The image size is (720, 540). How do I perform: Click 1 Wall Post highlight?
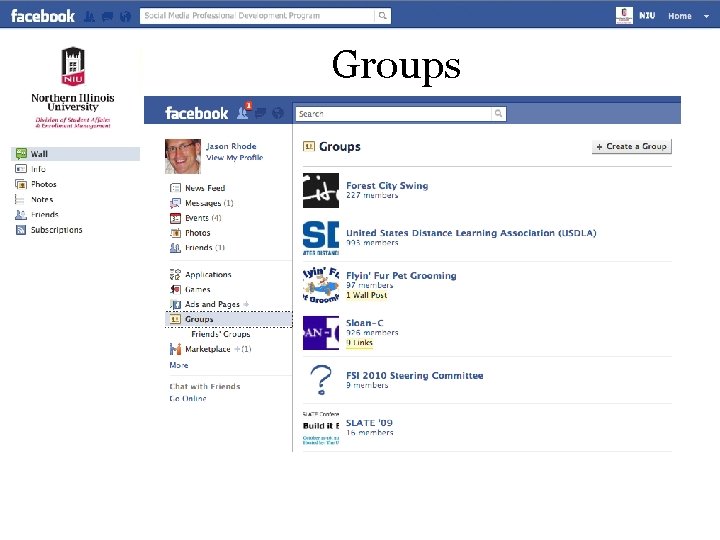point(366,295)
